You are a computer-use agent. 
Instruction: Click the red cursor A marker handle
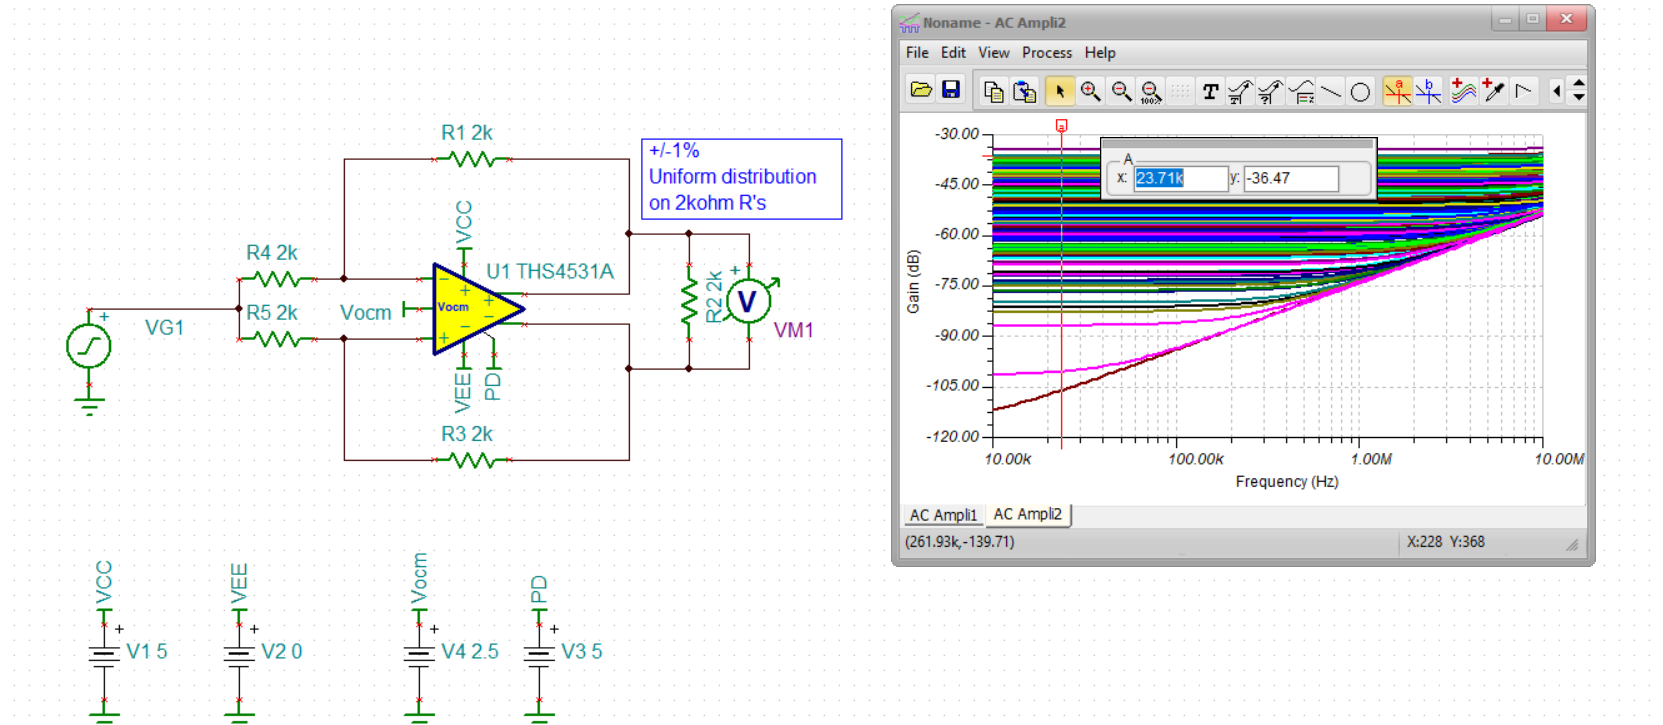[1061, 125]
